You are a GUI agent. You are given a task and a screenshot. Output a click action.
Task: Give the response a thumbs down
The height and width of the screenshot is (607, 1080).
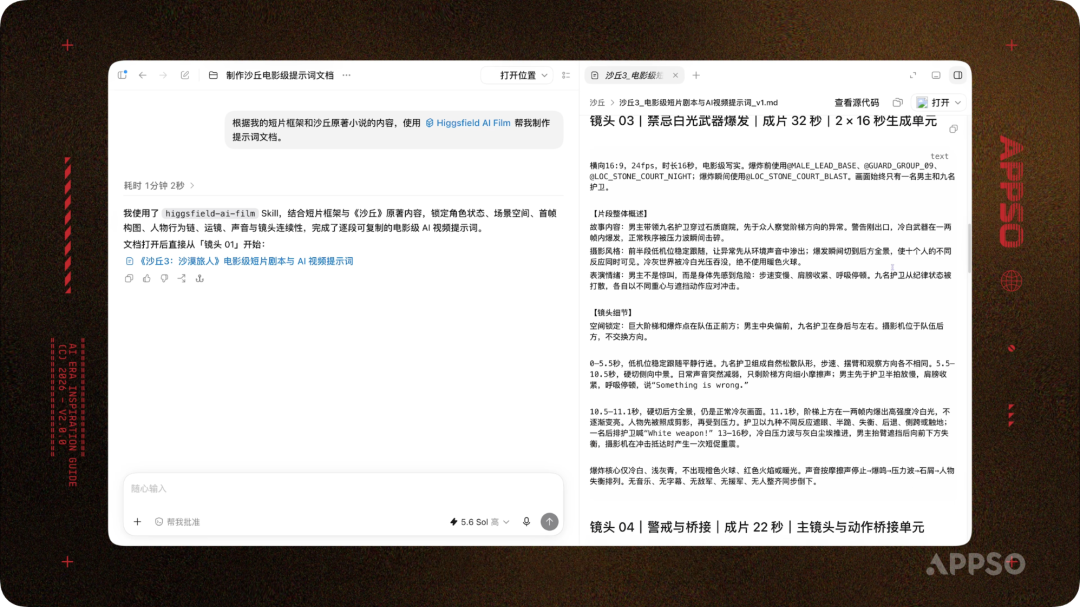point(164,278)
